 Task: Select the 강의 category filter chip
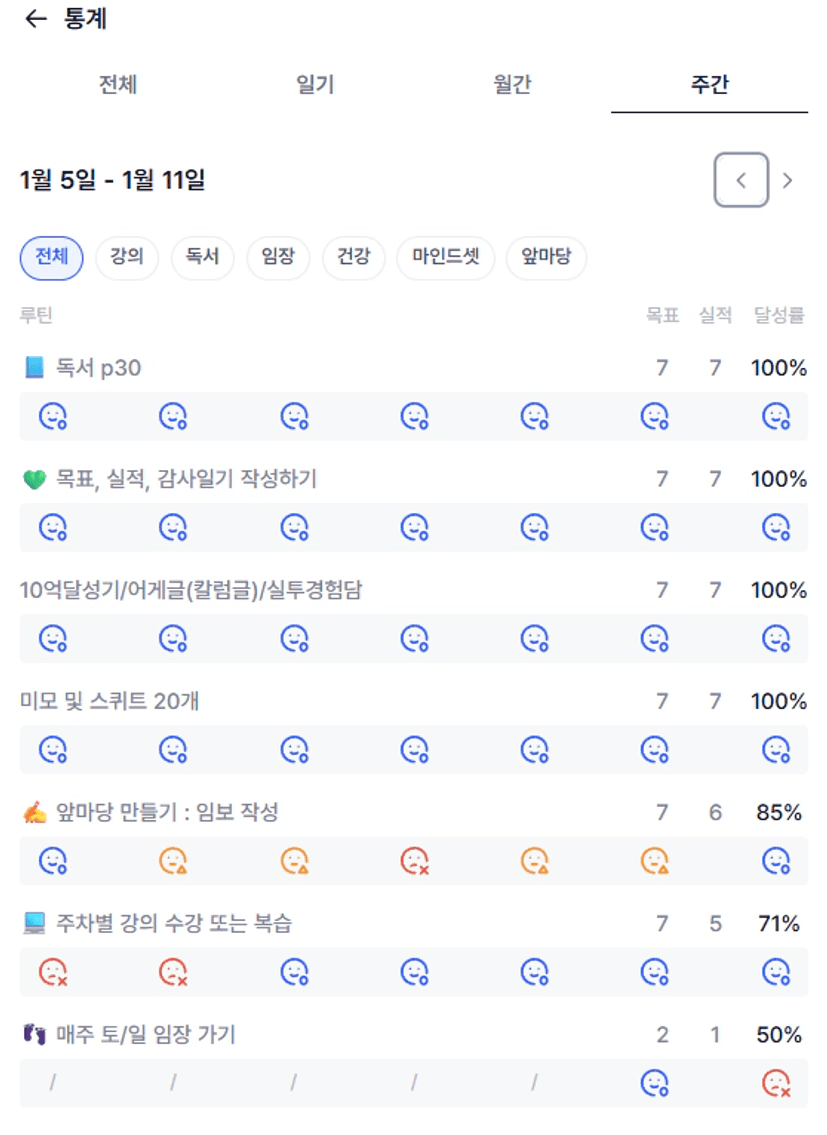(127, 257)
